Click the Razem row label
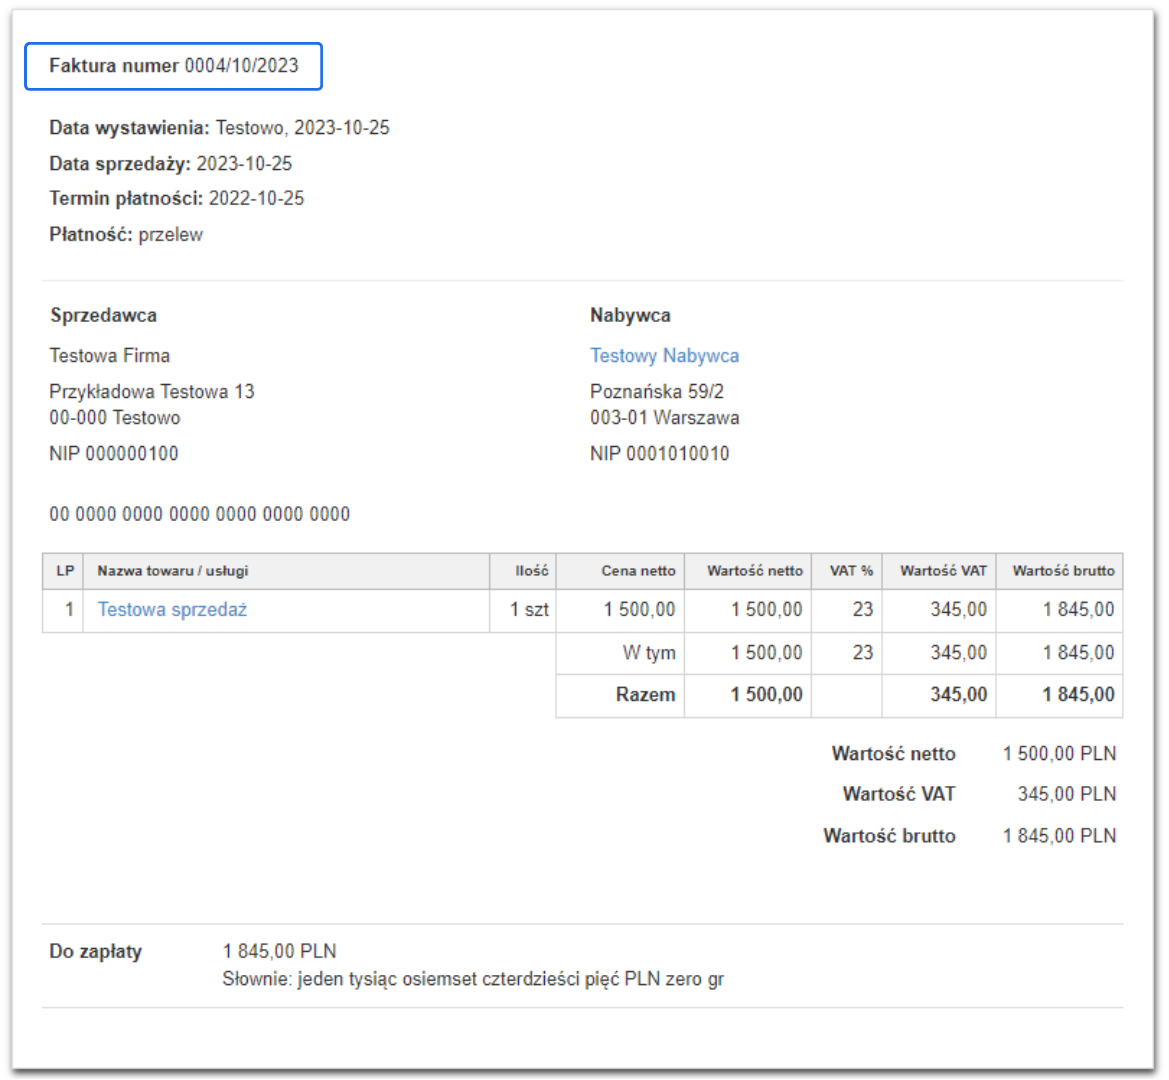1169x1080 pixels. [x=645, y=695]
